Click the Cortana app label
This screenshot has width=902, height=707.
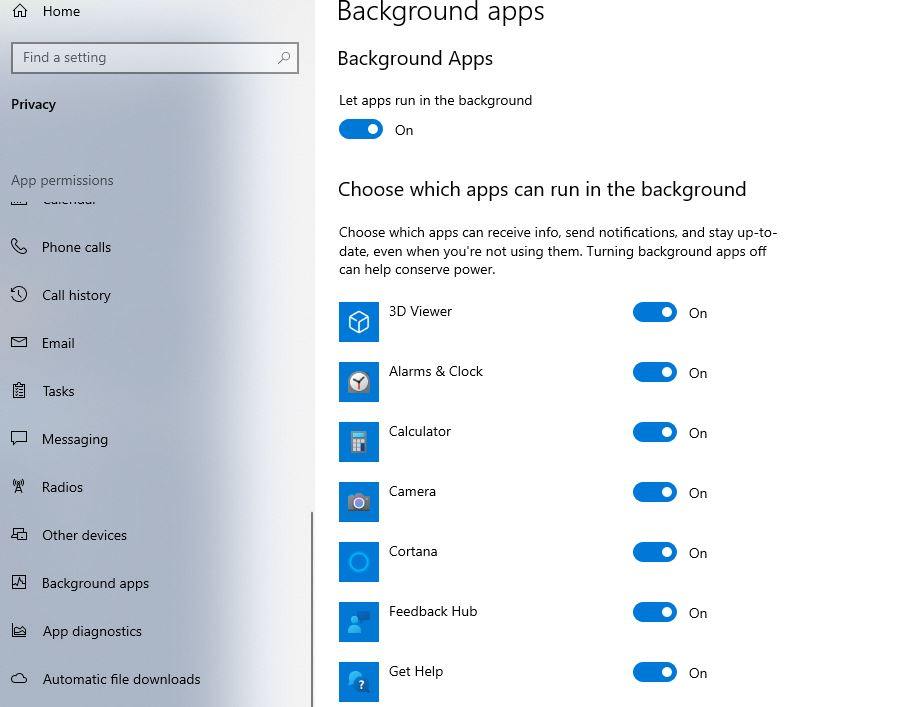tap(413, 551)
